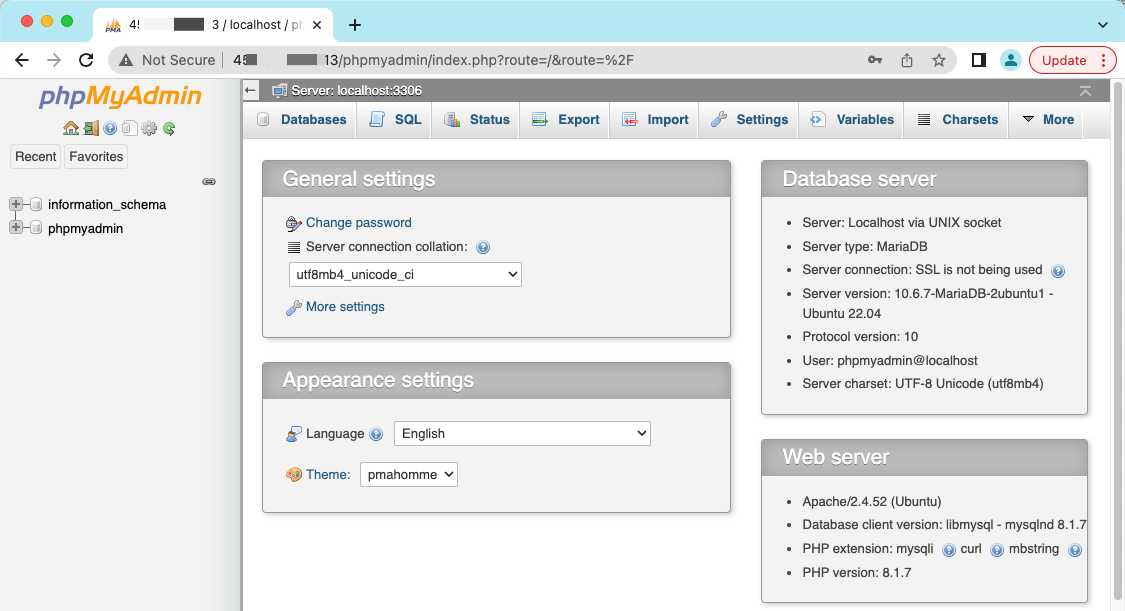This screenshot has width=1125, height=611.
Task: Click 'Protocol version: 10' text
Action: coord(860,336)
